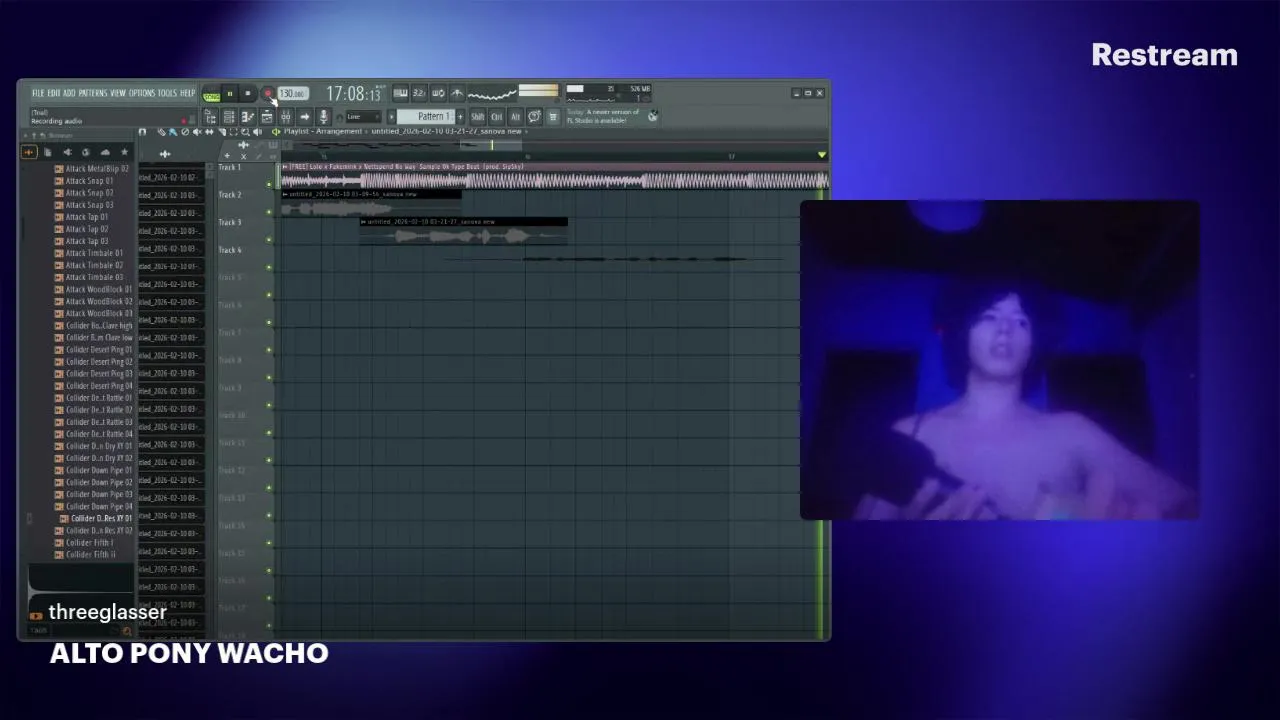Click the globe online news icon
This screenshot has width=1280, height=720.
653,116
